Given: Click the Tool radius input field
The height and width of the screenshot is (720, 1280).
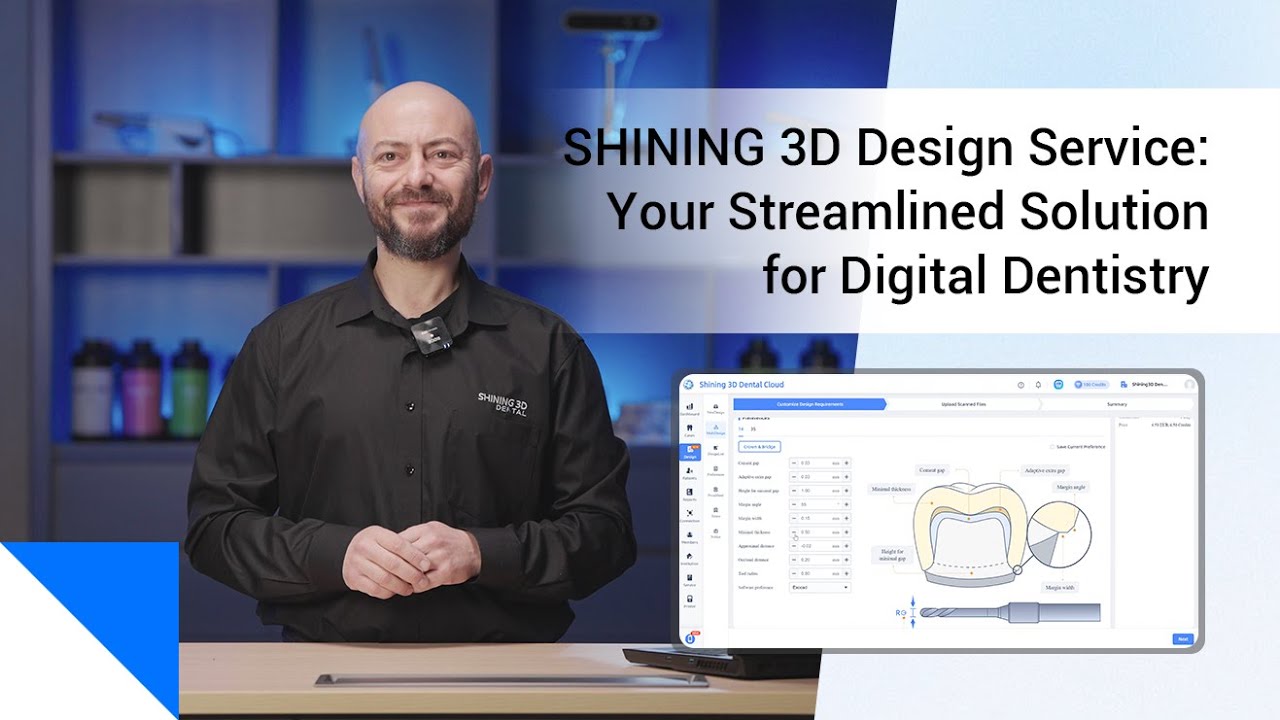Looking at the screenshot, I should tap(820, 573).
